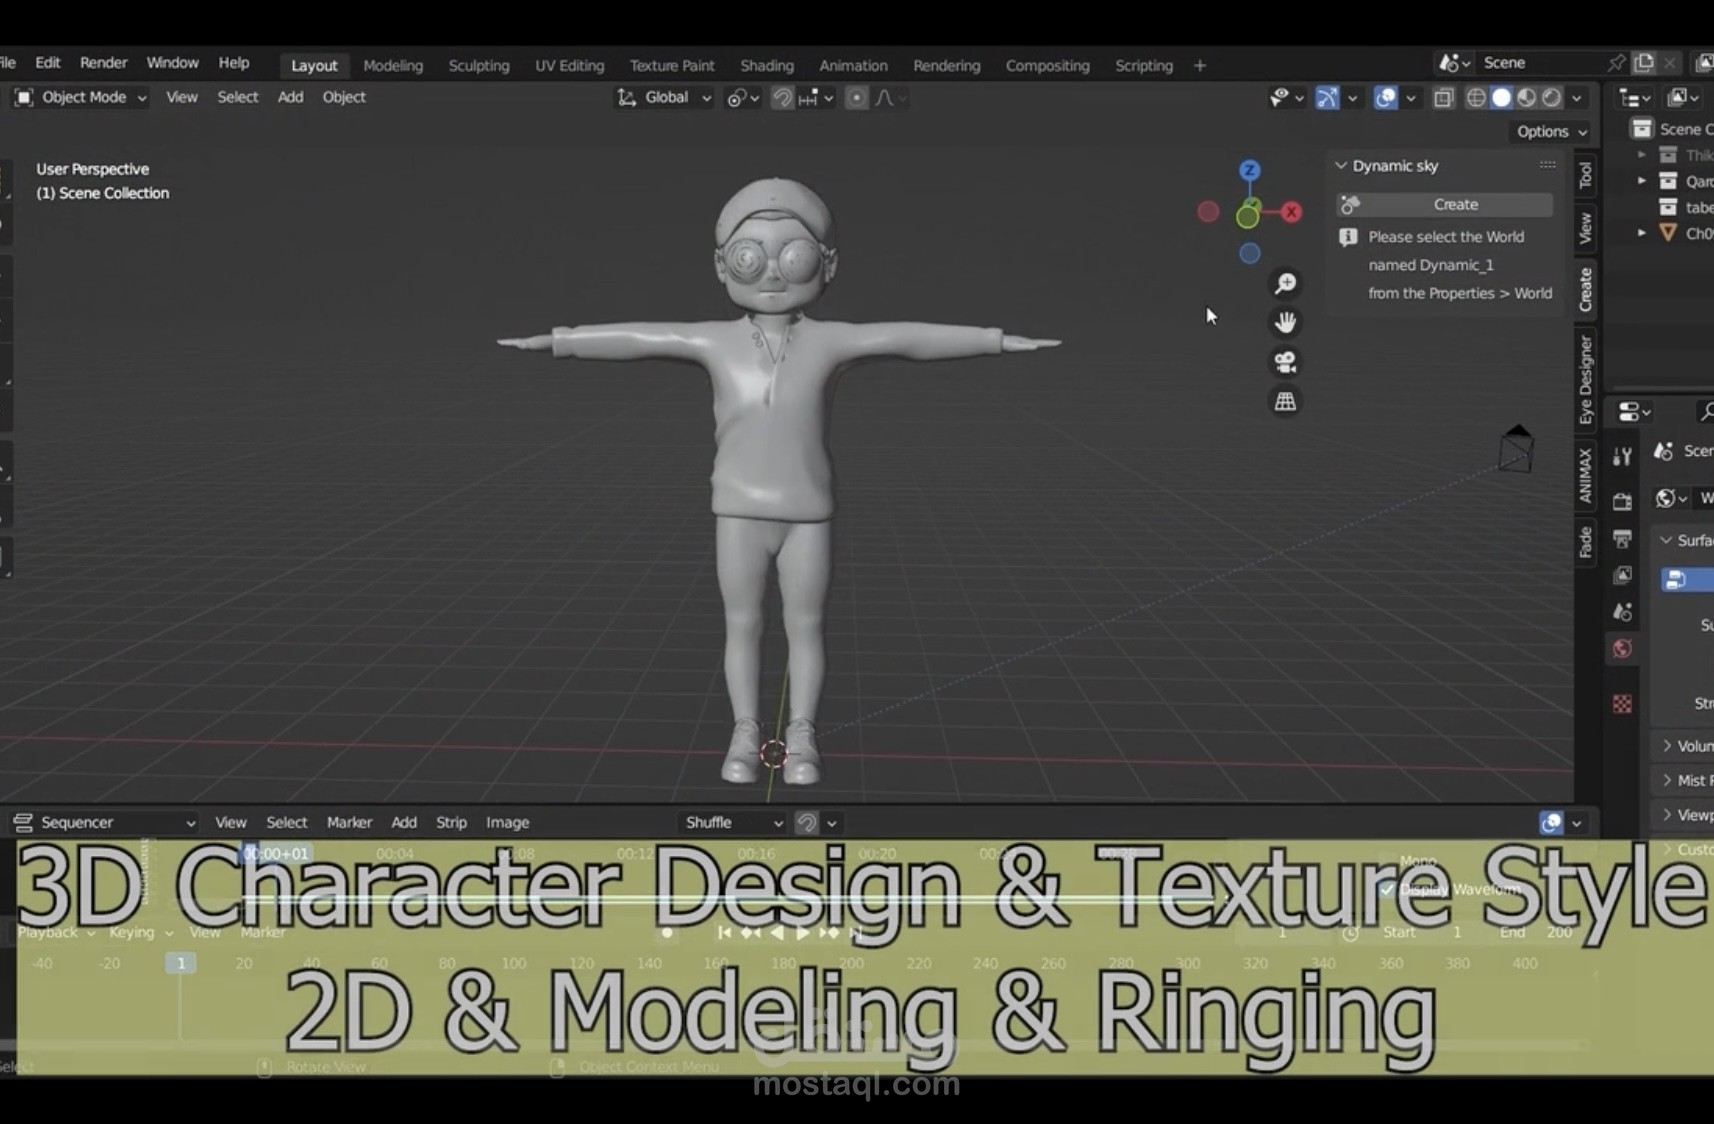Screen dimensions: 1714x1124
Task: Toggle snapping magnet in 3D viewport header
Action: pyautogui.click(x=783, y=98)
